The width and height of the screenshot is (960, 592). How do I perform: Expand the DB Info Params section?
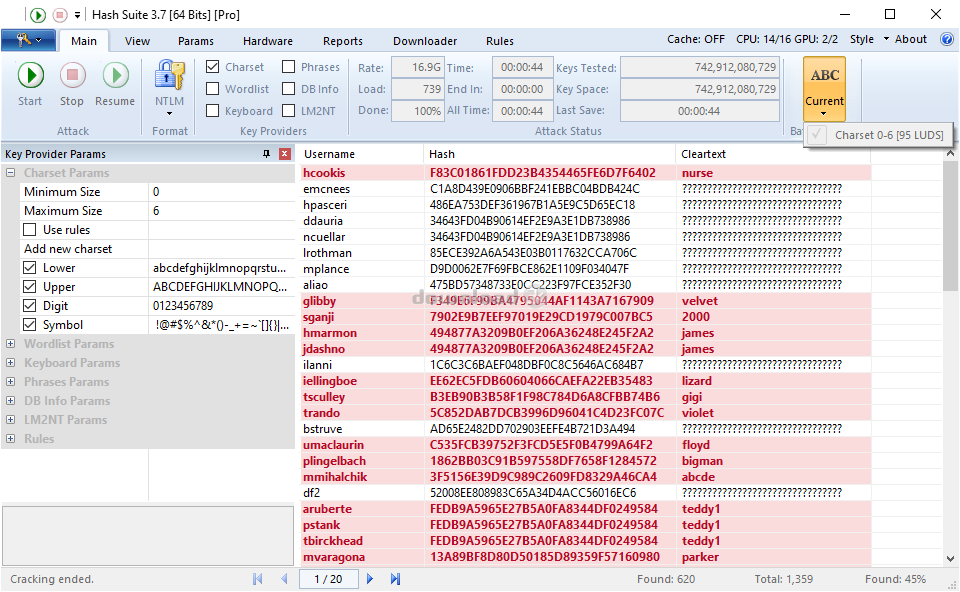10,400
